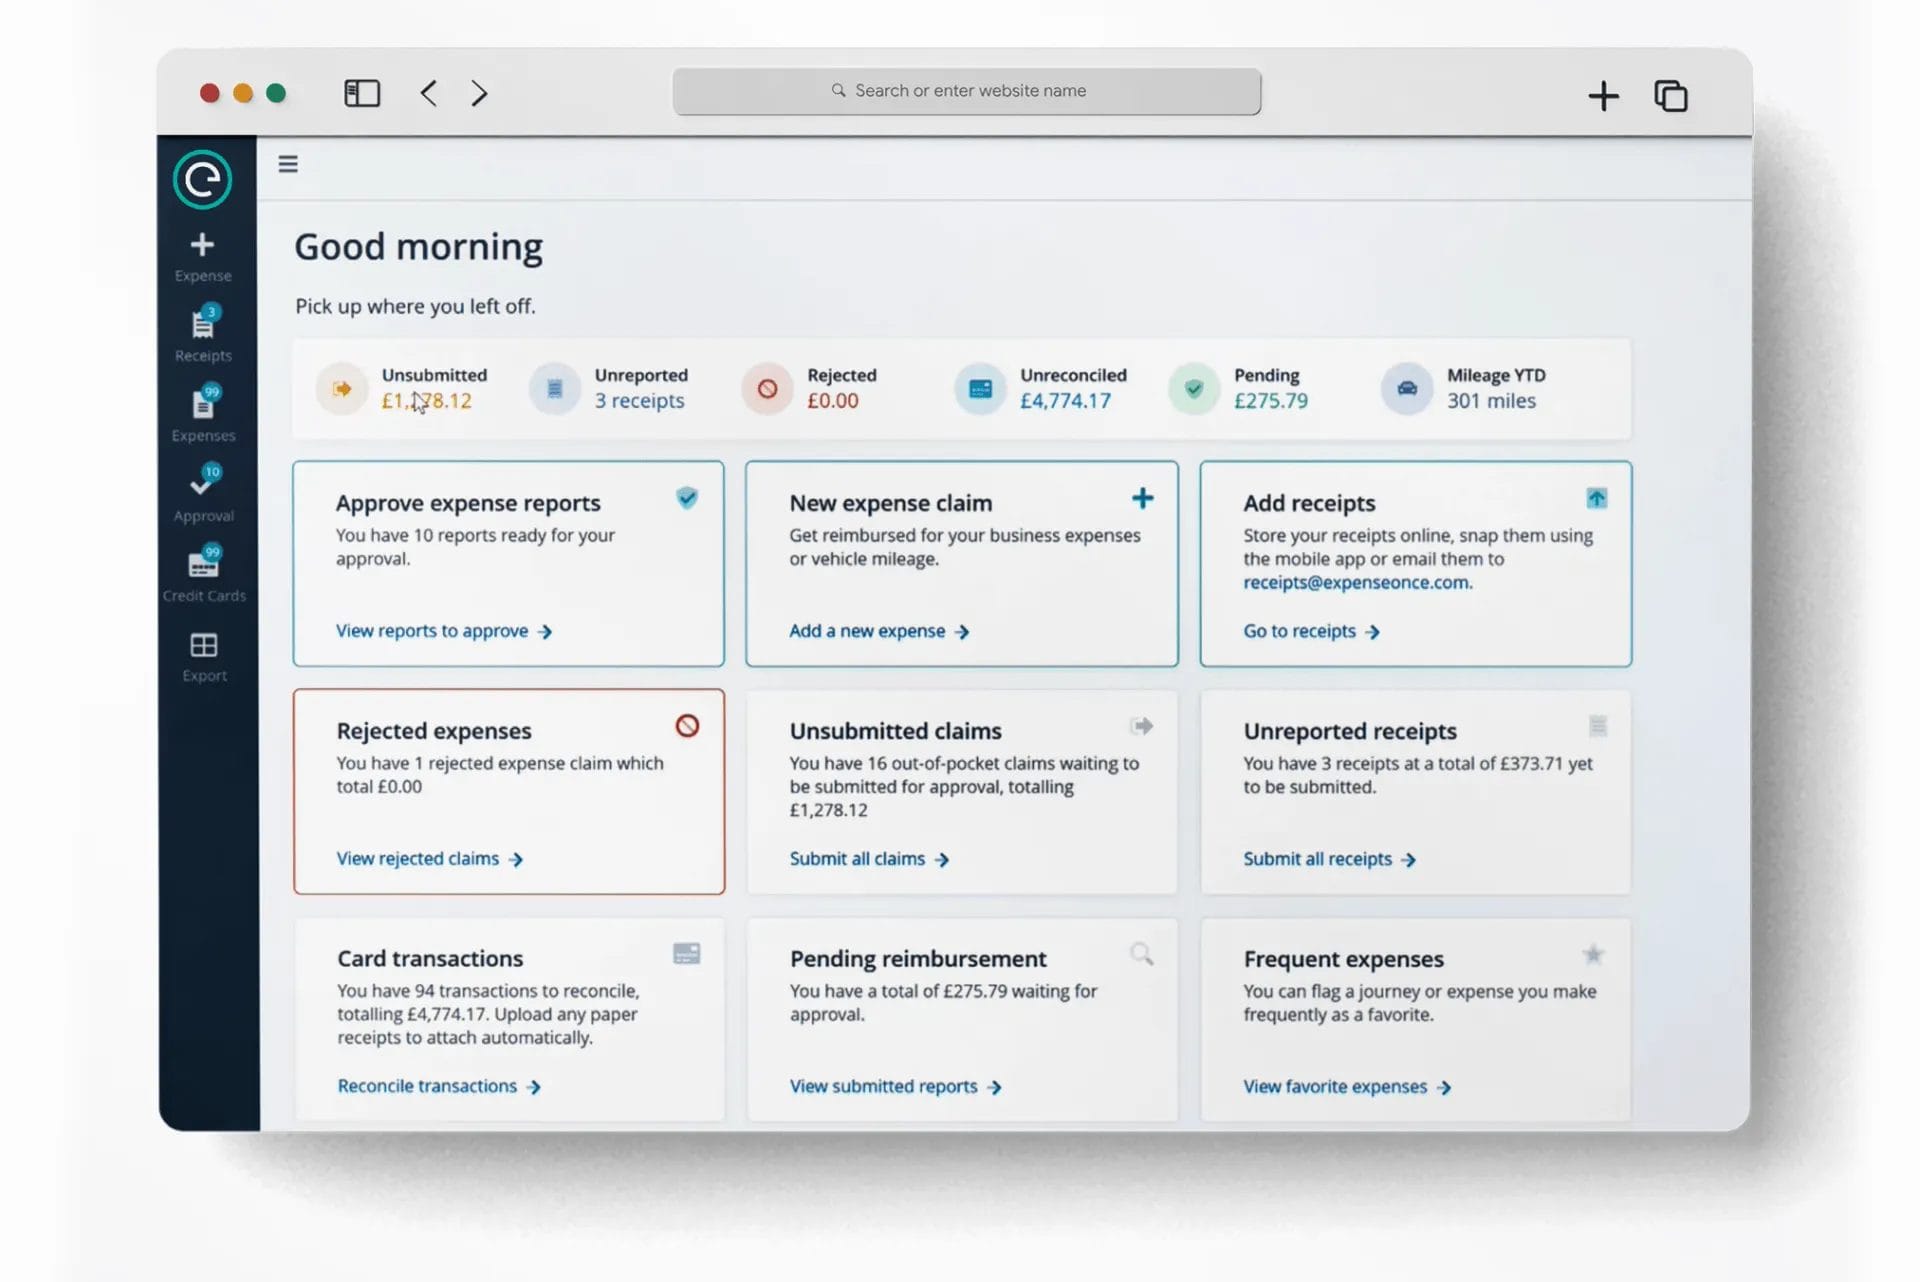Go back with browser back chevron

pos(429,93)
